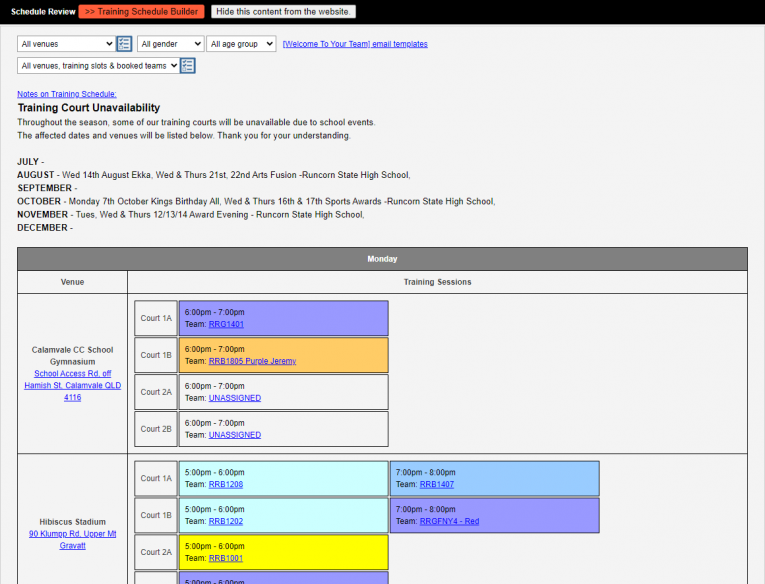Click Court 1A label under Hibiscus Stadium
The height and width of the screenshot is (584, 765).
(x=156, y=479)
